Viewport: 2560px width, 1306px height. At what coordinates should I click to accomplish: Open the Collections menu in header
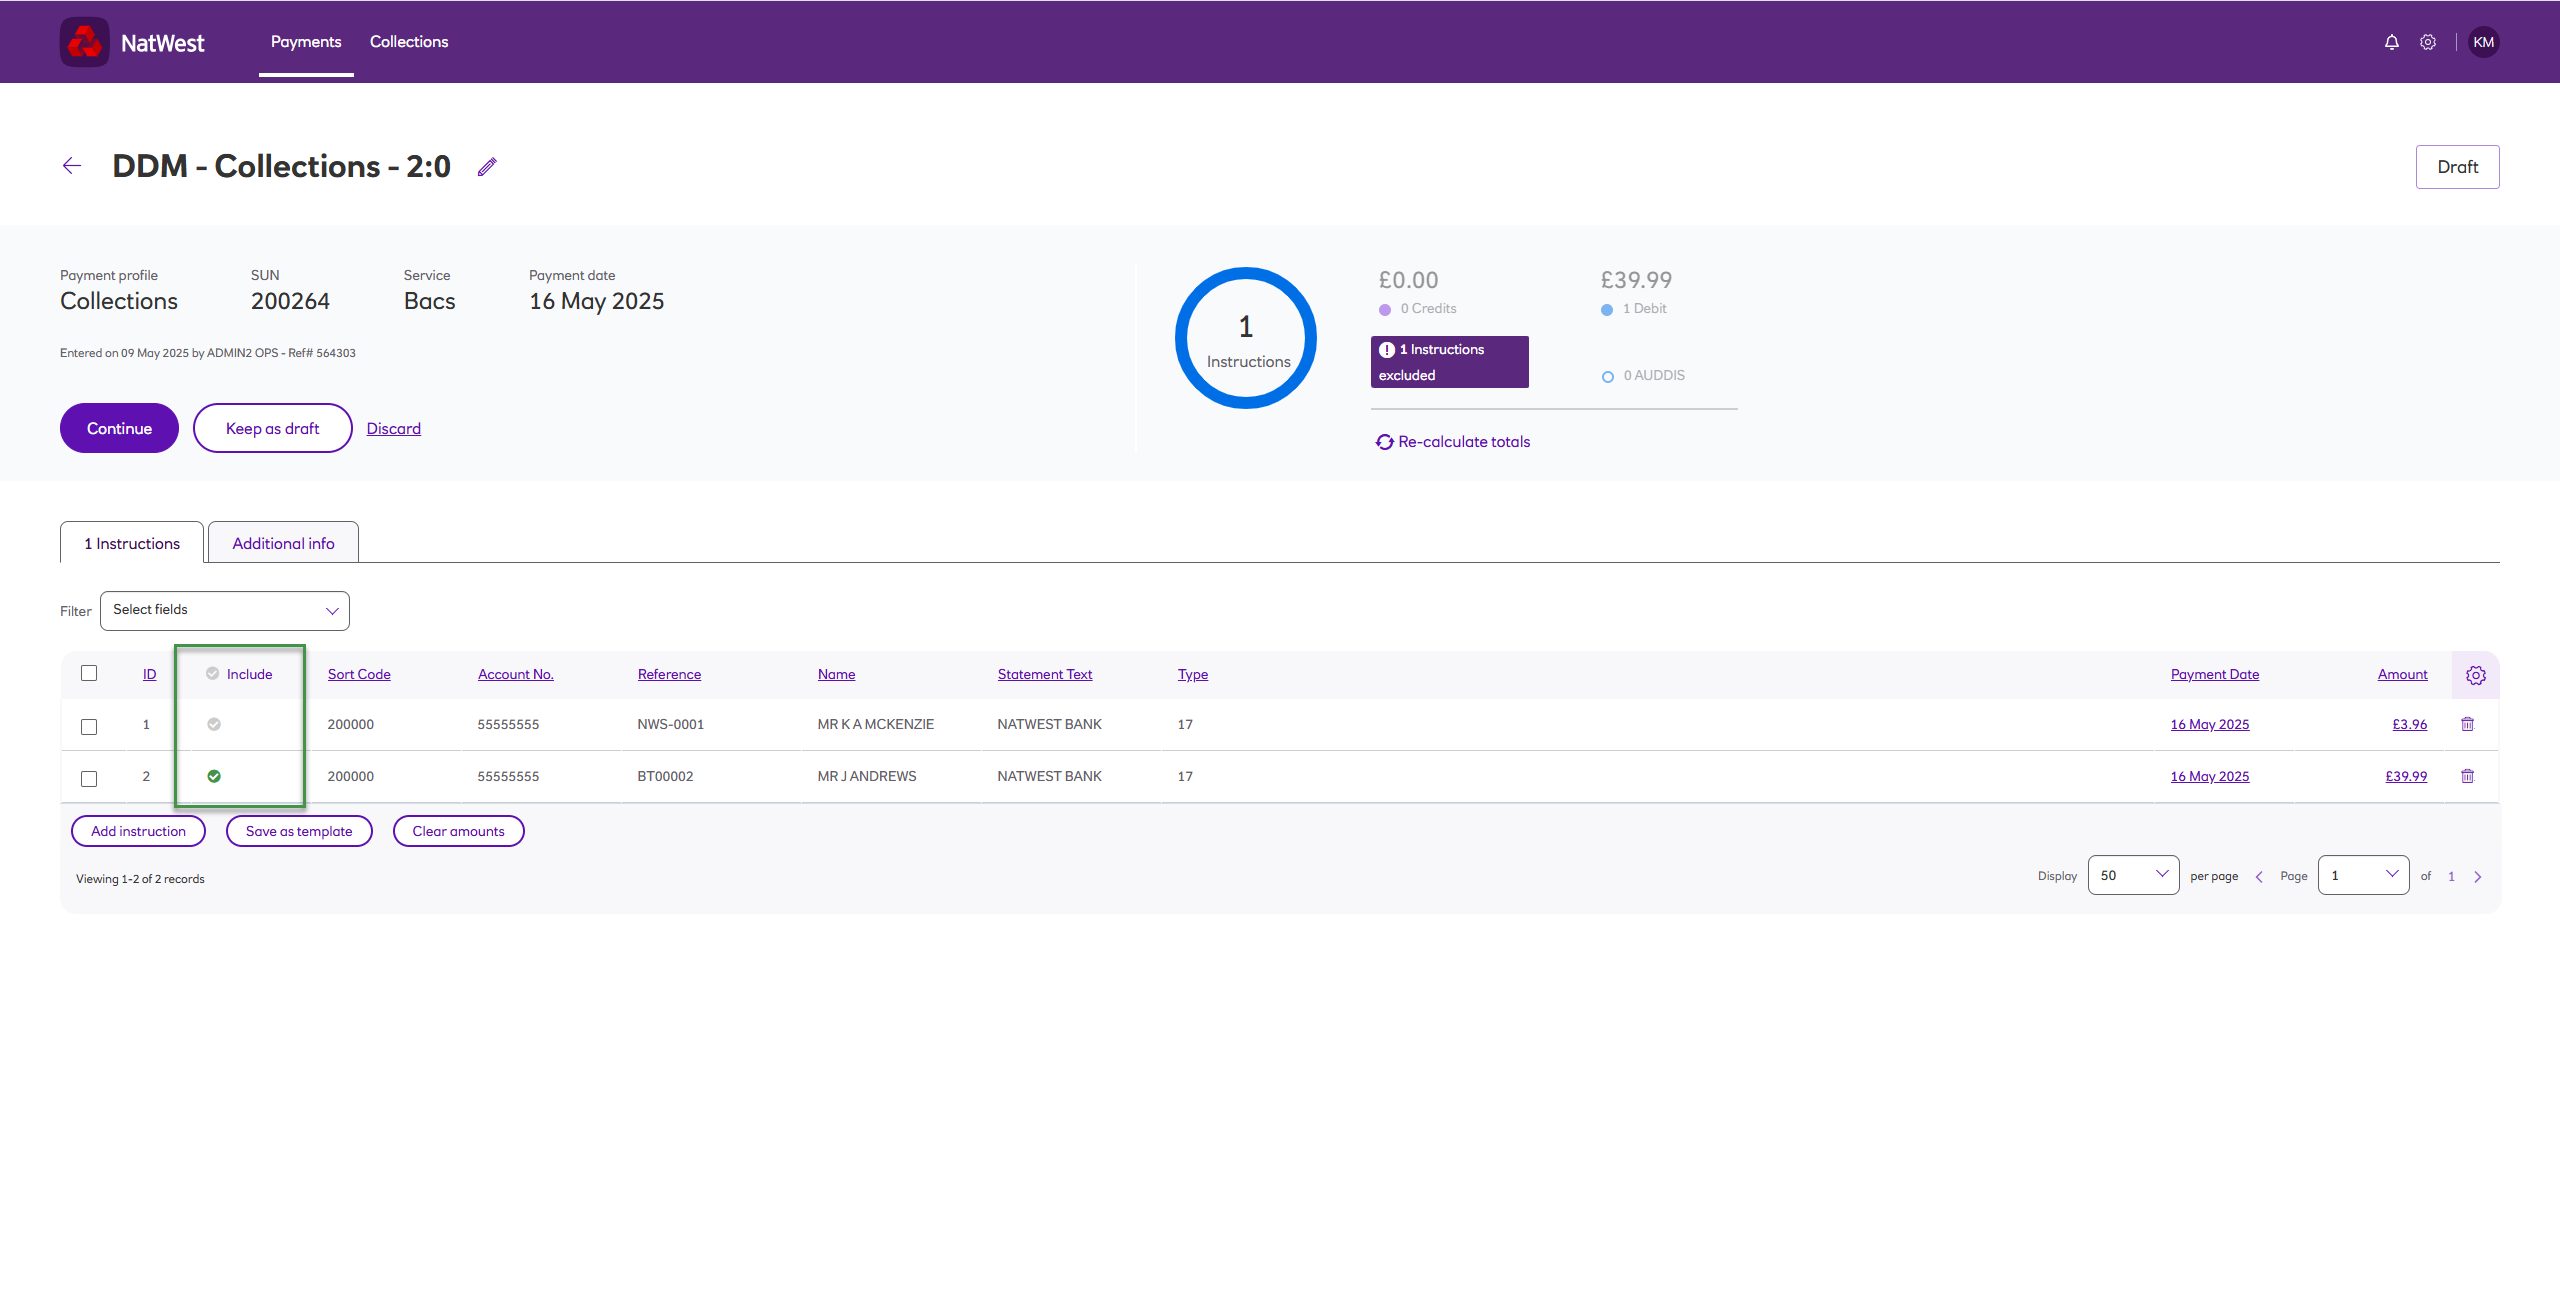409,42
